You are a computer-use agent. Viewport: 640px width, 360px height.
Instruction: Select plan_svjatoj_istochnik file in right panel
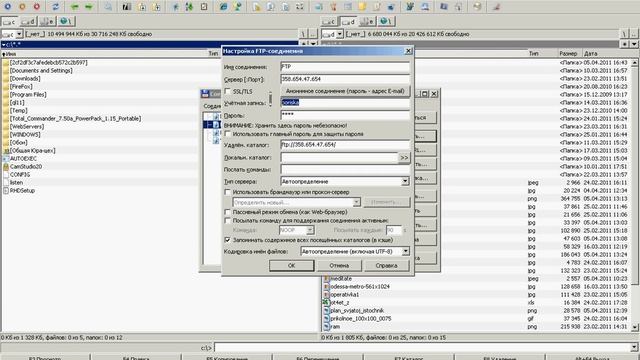pyautogui.click(x=357, y=311)
